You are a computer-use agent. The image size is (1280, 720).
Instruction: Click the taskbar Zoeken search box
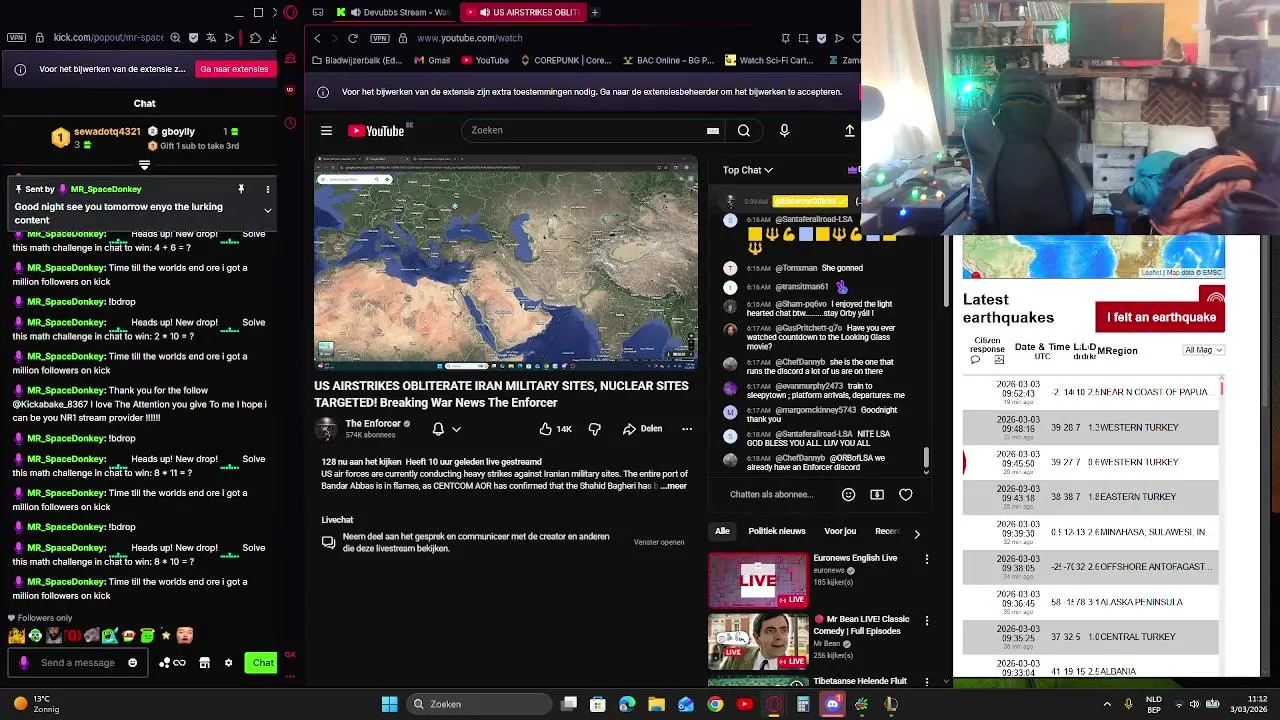click(479, 704)
